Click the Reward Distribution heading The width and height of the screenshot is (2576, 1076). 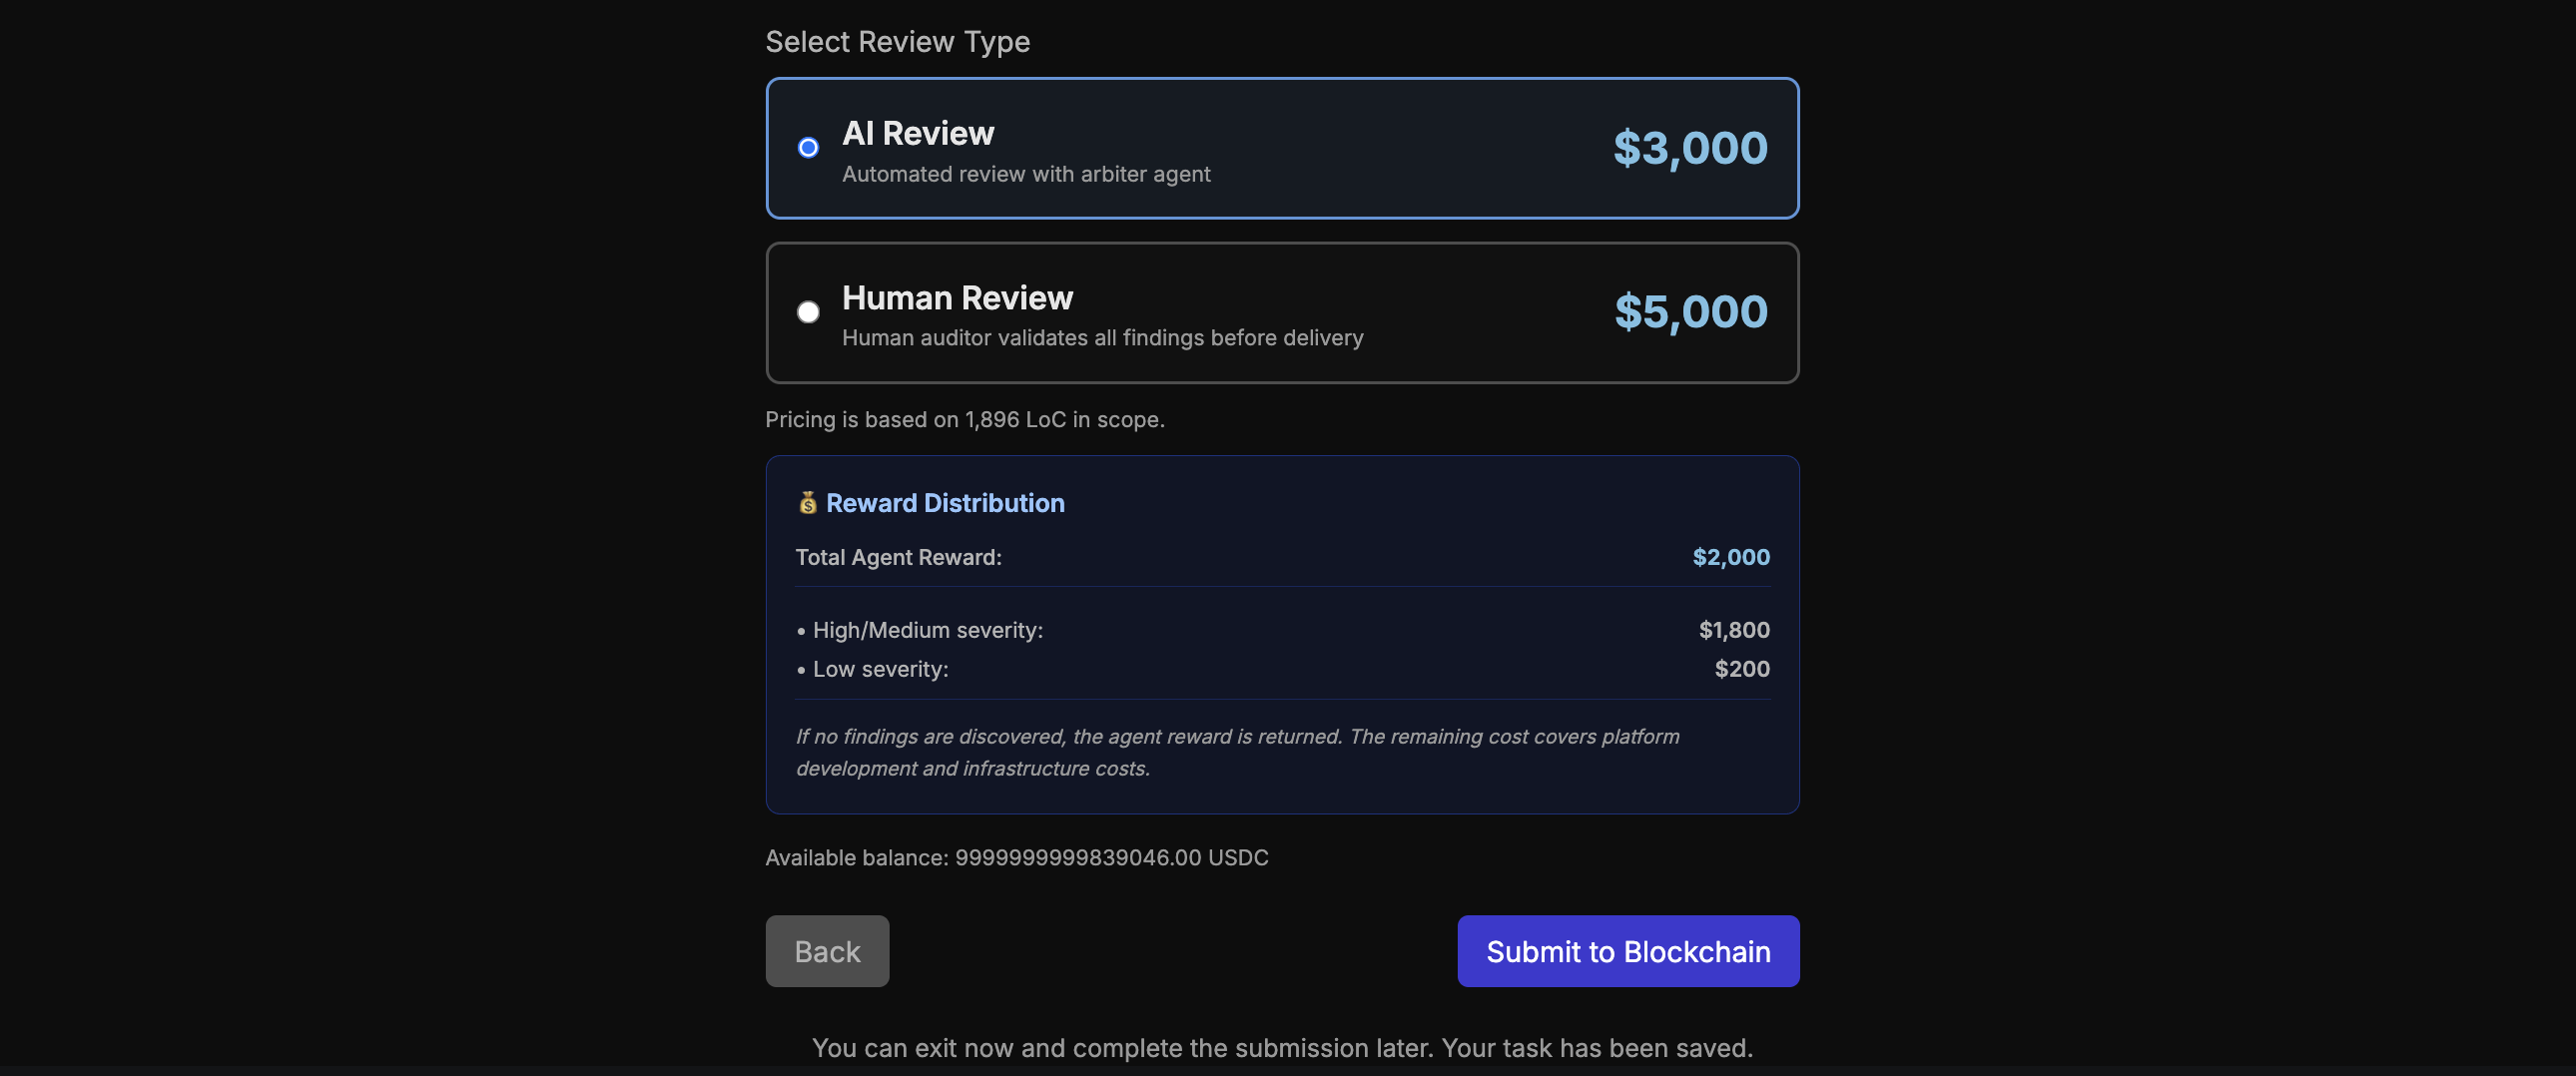click(945, 503)
